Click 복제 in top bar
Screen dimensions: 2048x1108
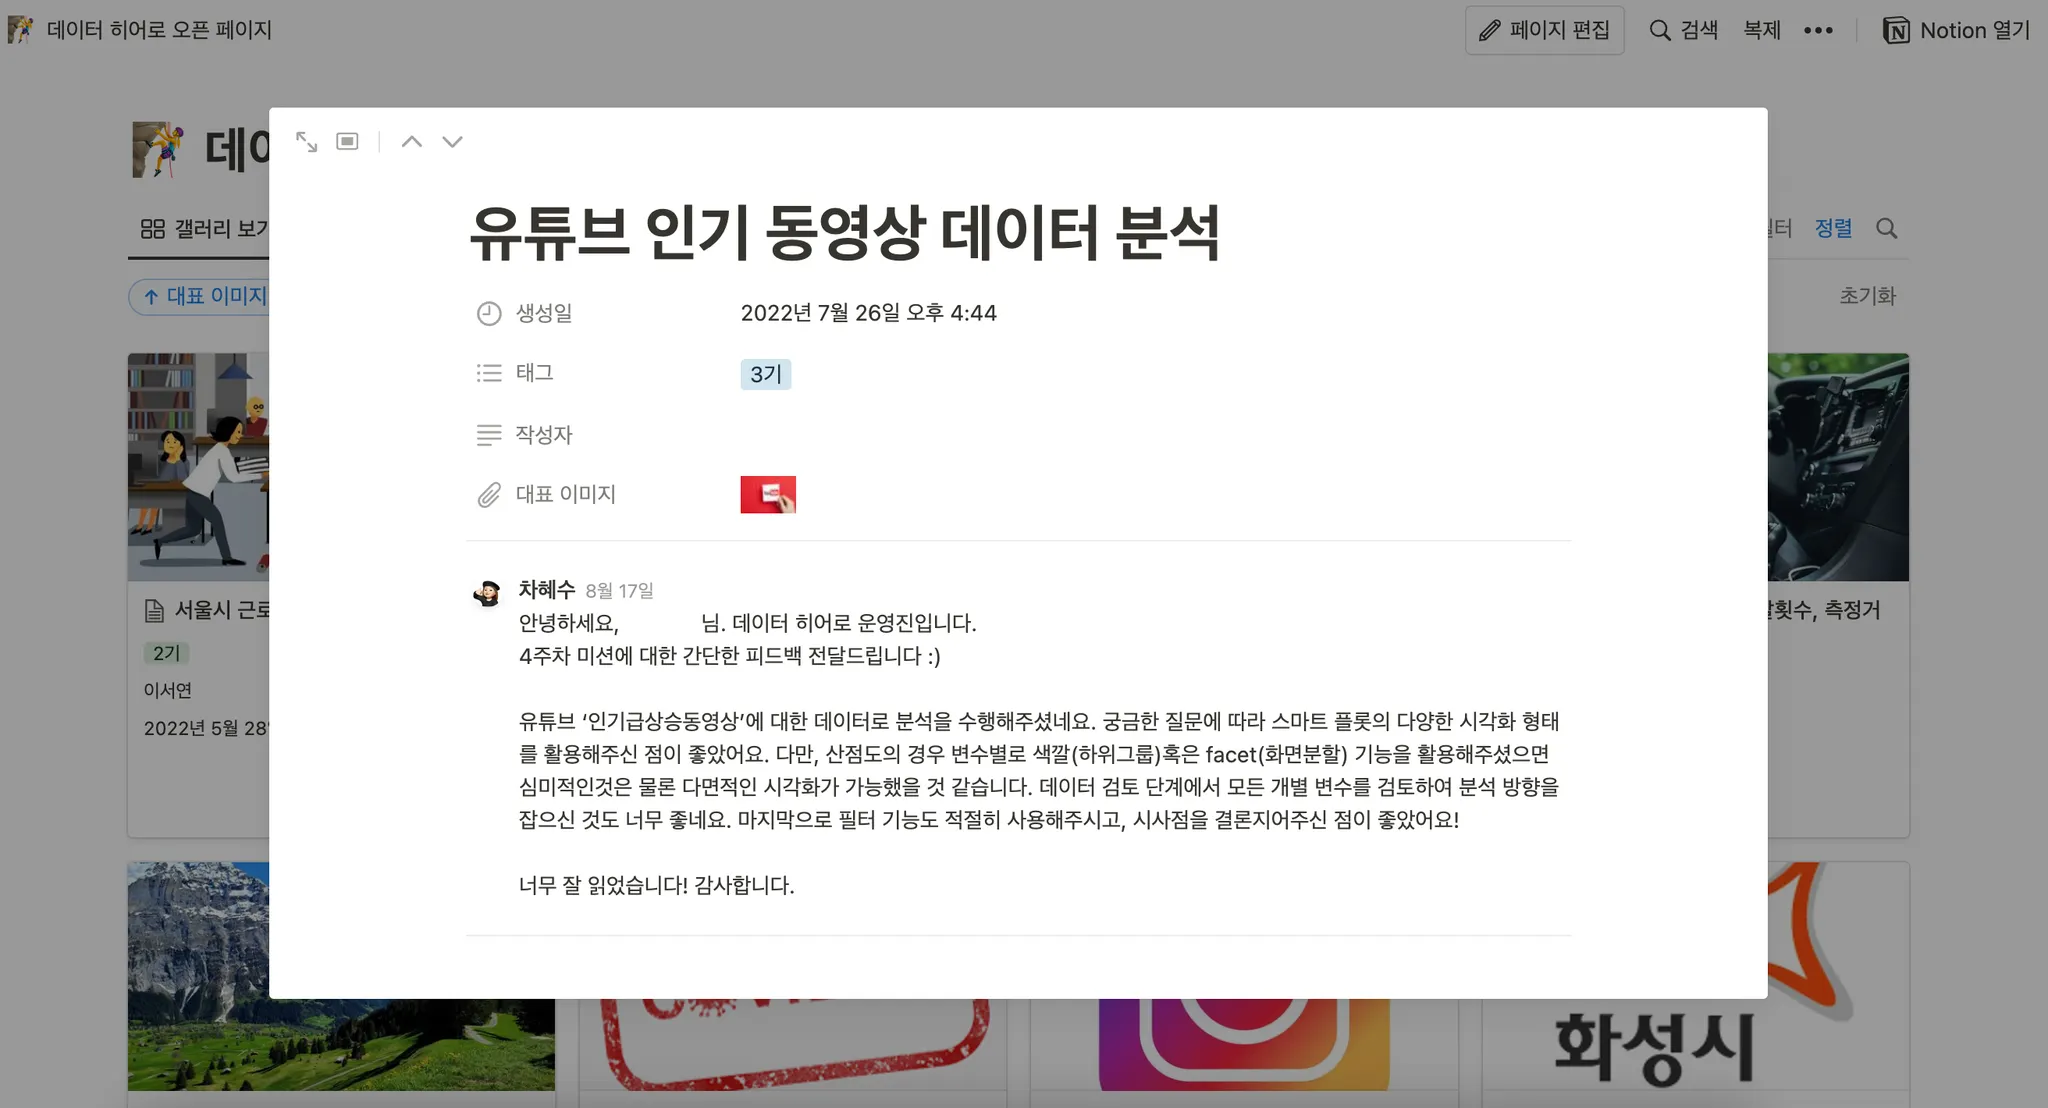point(1762,30)
